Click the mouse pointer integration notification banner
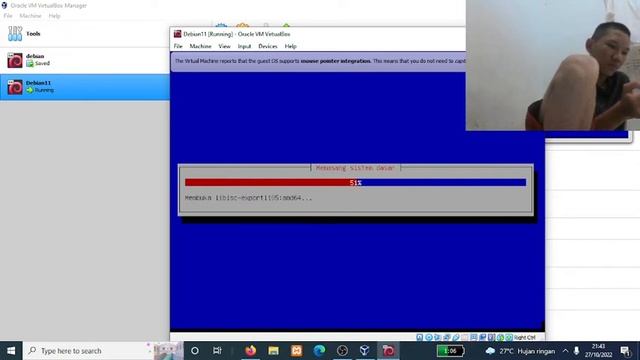 point(318,61)
